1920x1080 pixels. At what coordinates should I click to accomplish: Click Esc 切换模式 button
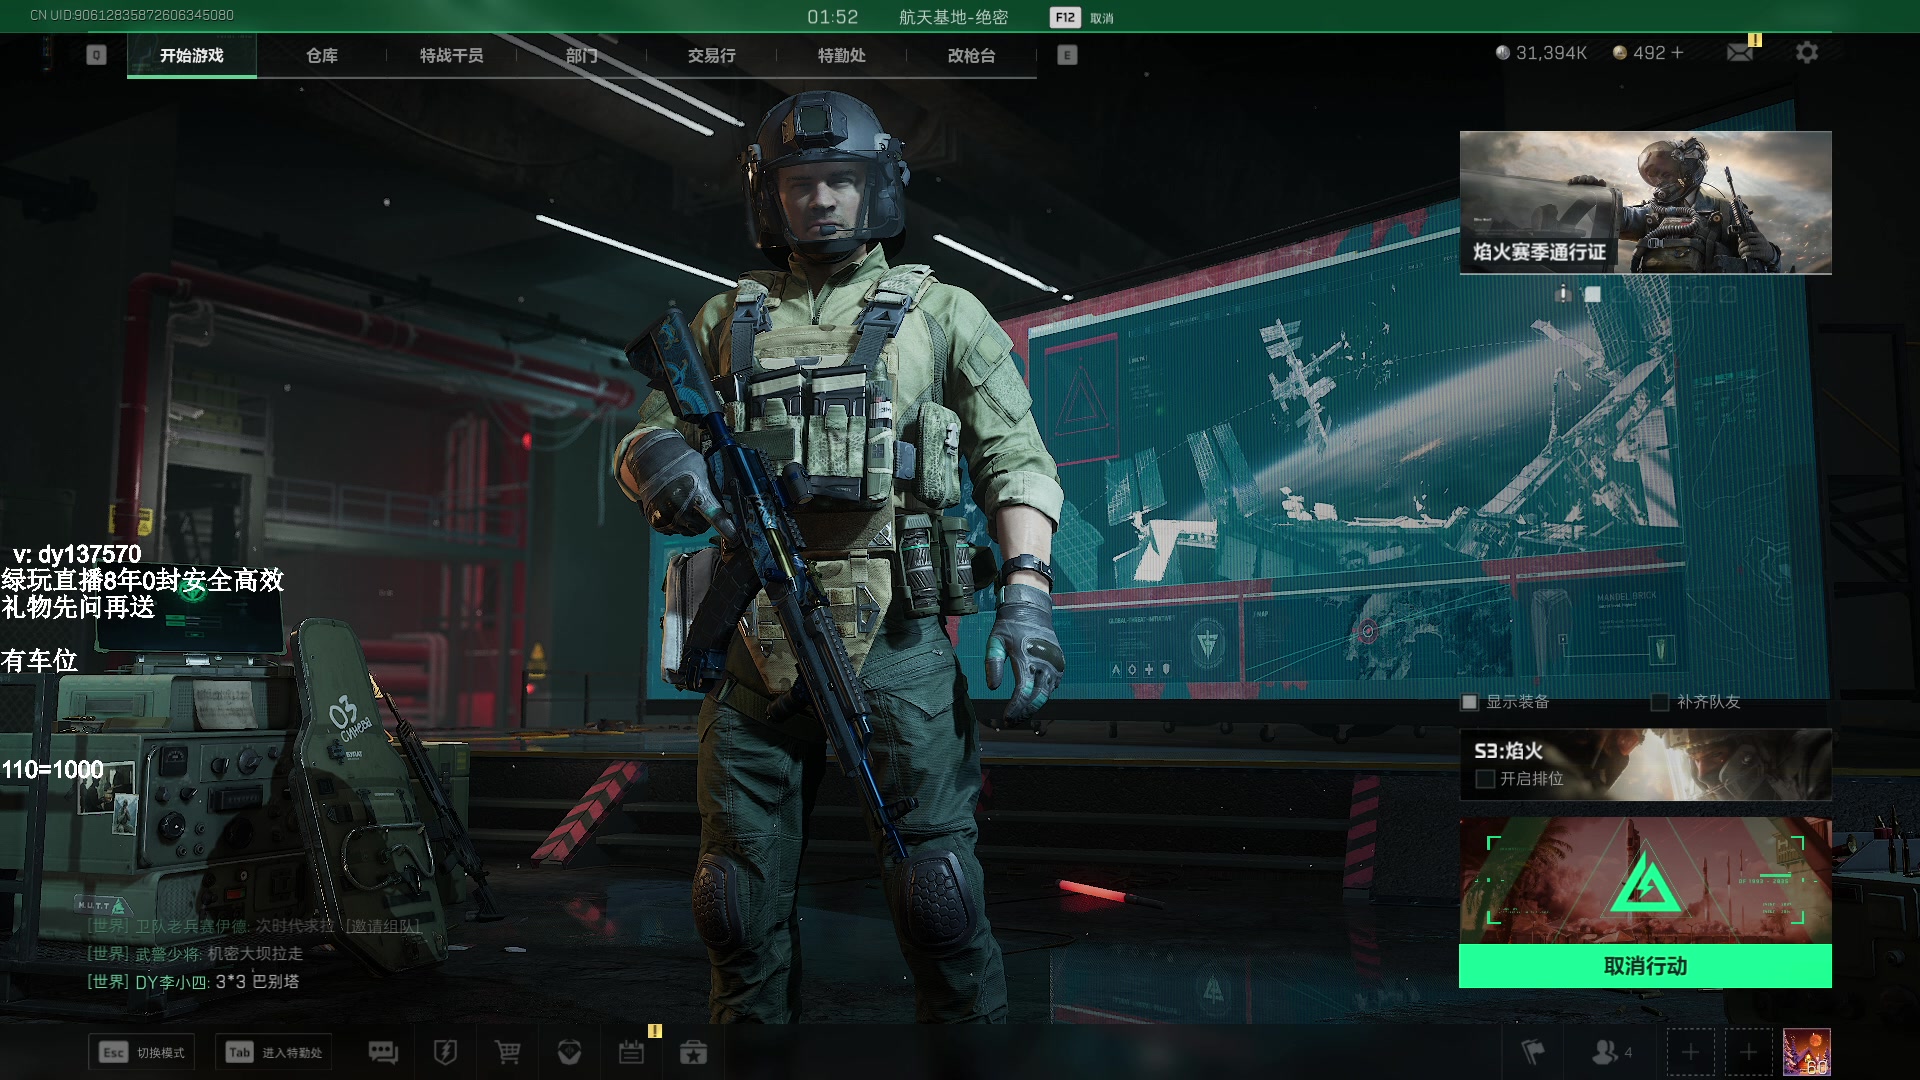click(141, 1052)
